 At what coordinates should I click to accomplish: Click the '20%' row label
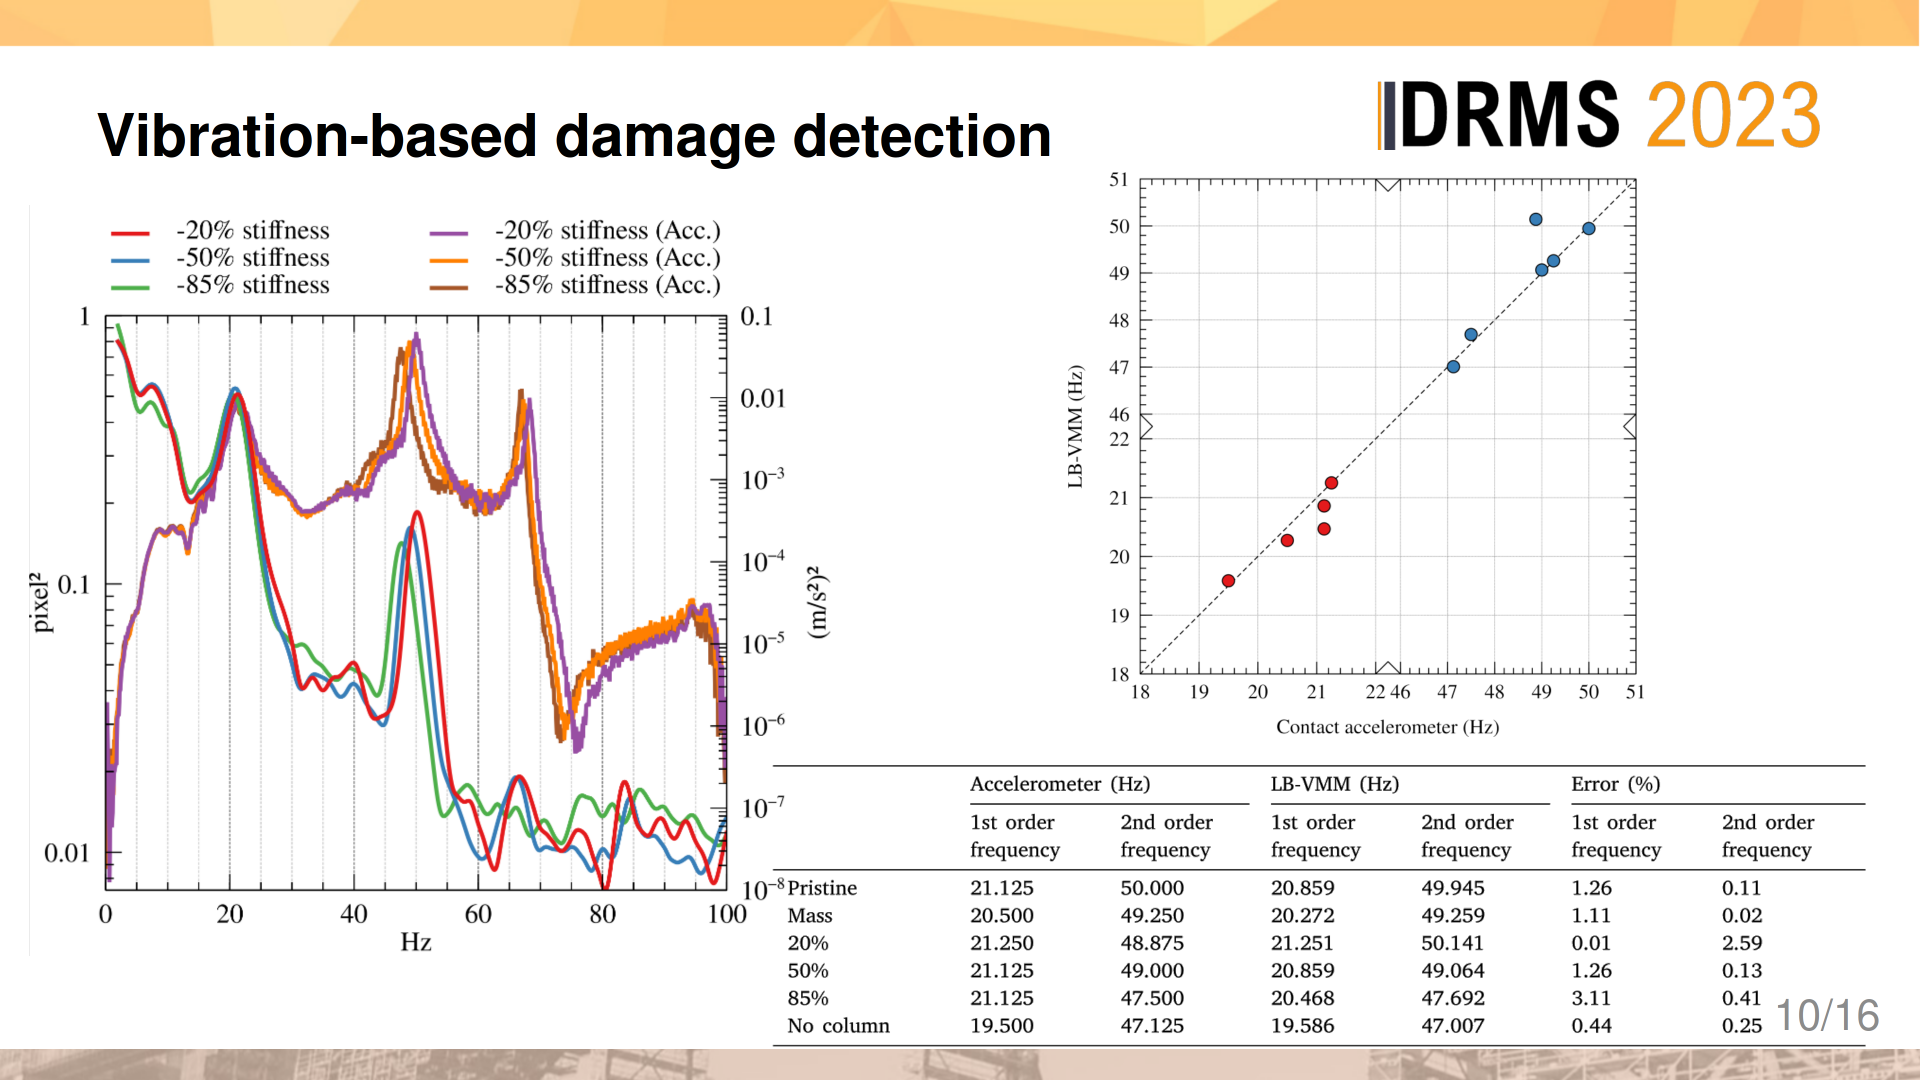[x=808, y=943]
